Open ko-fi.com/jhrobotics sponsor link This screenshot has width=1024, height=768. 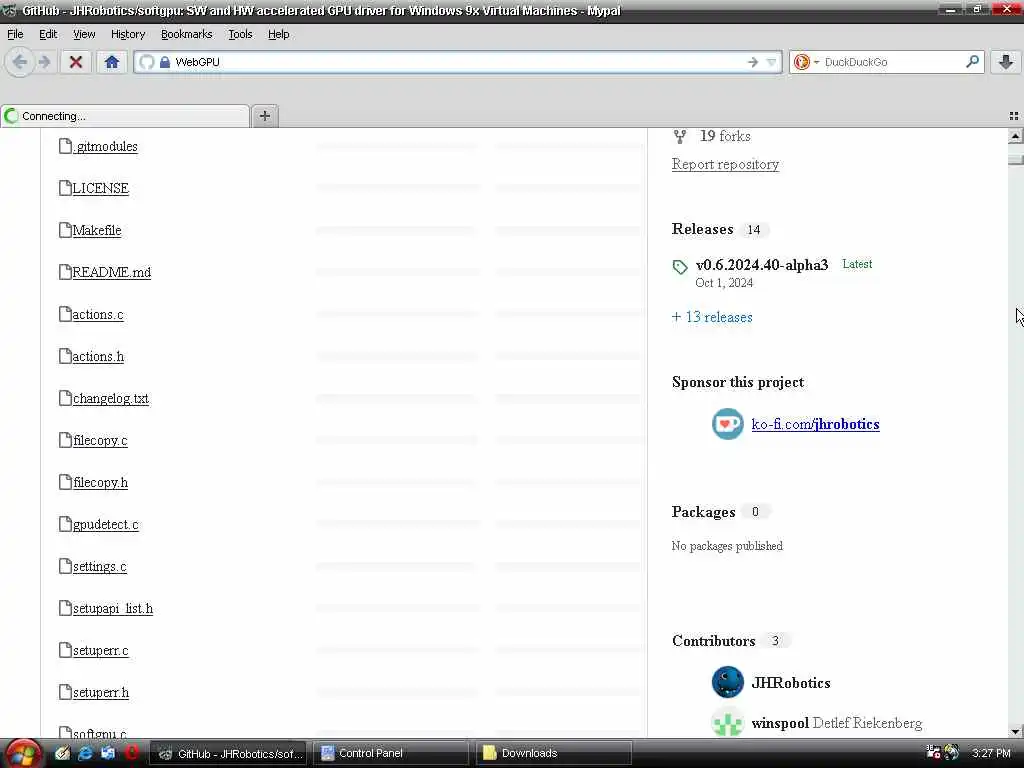(x=815, y=424)
